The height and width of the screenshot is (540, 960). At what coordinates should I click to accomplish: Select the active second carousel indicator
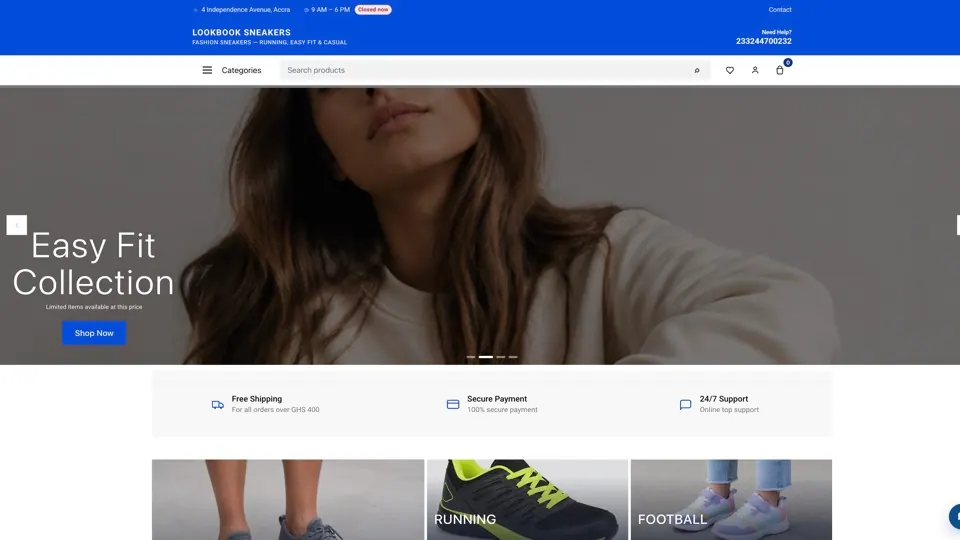[486, 357]
